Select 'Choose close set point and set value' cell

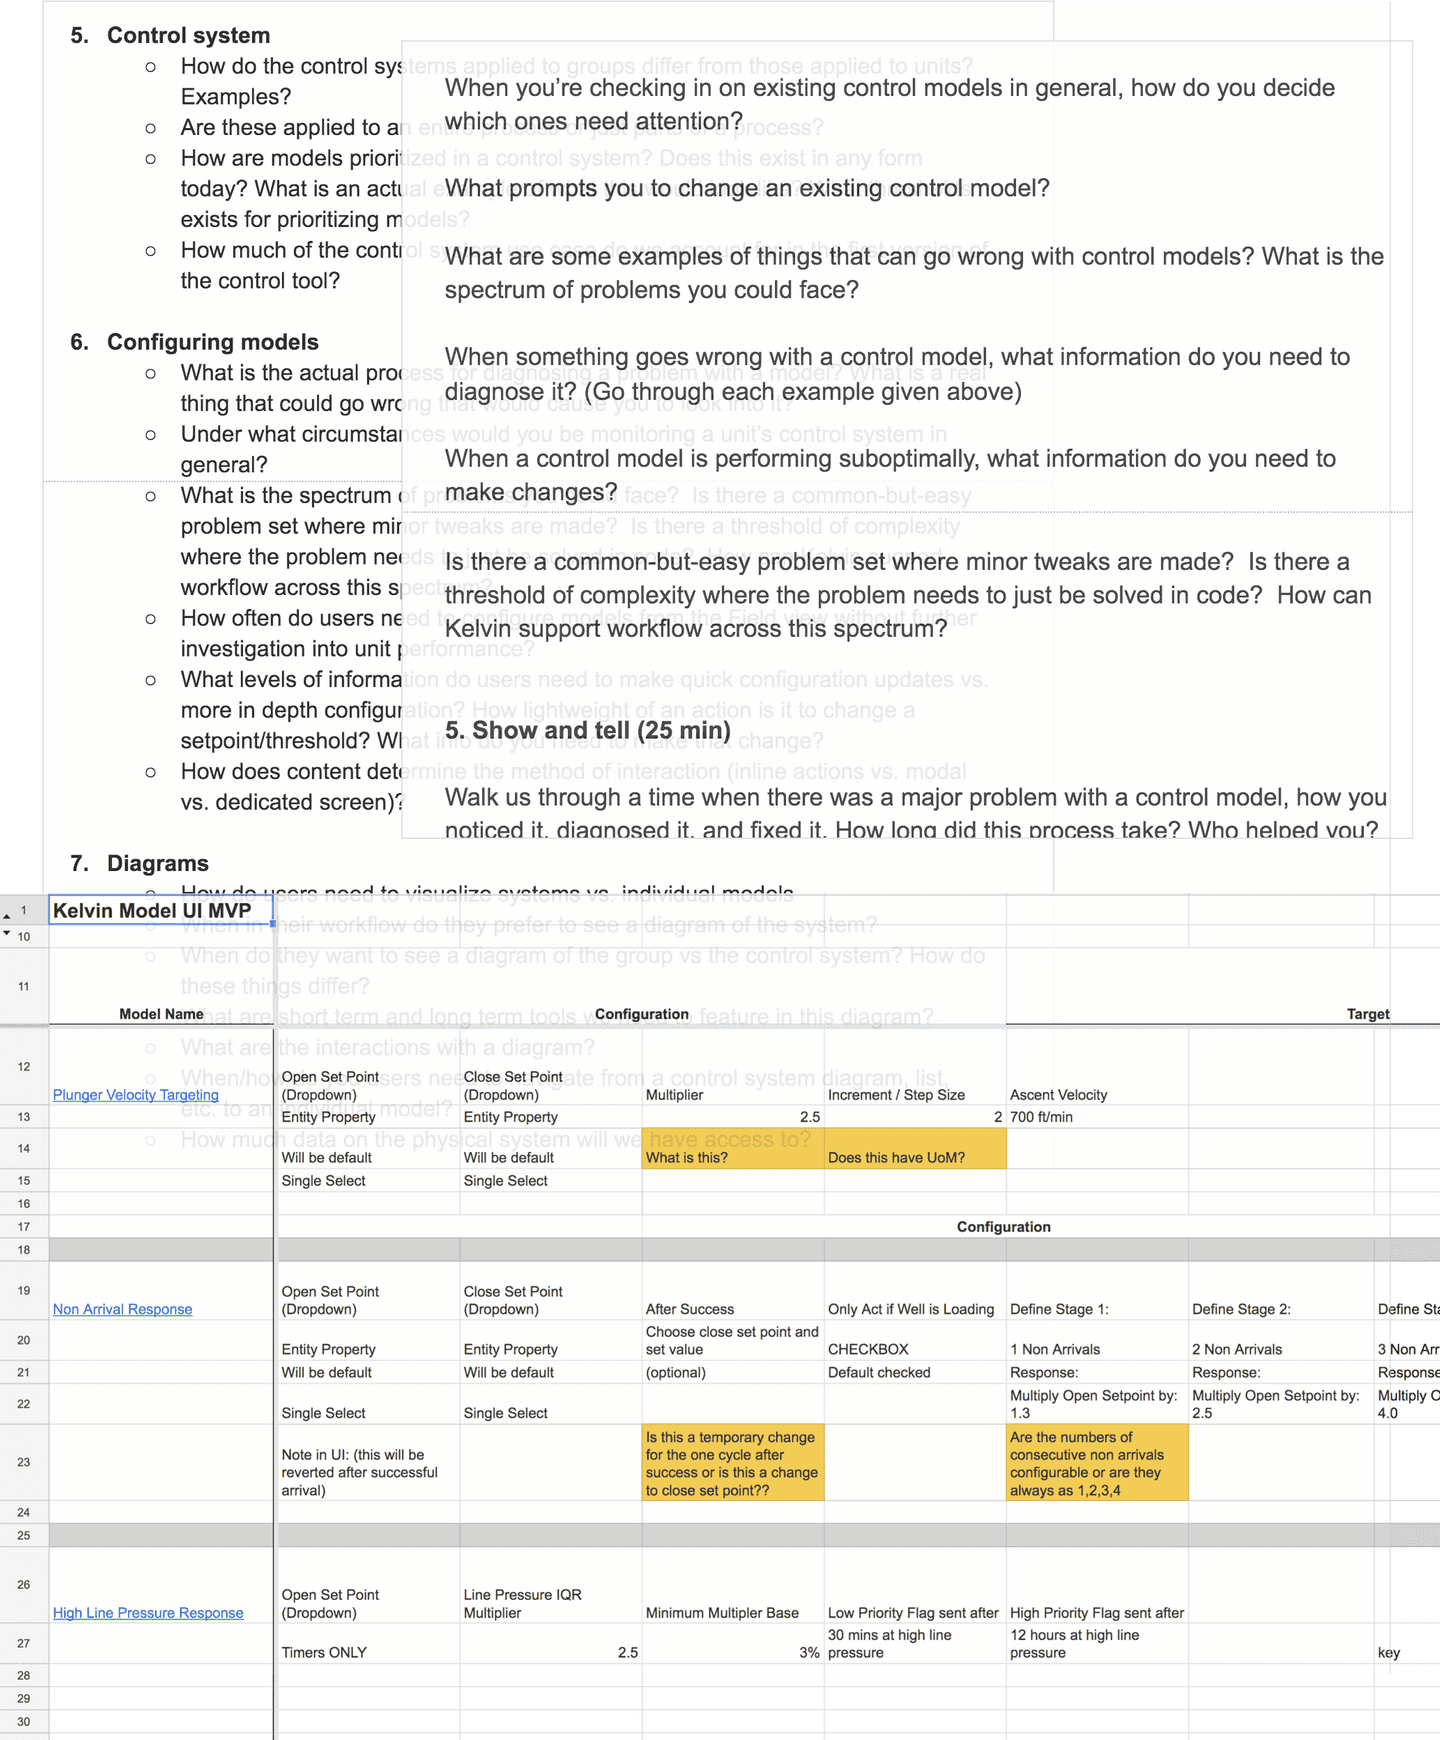(733, 1340)
